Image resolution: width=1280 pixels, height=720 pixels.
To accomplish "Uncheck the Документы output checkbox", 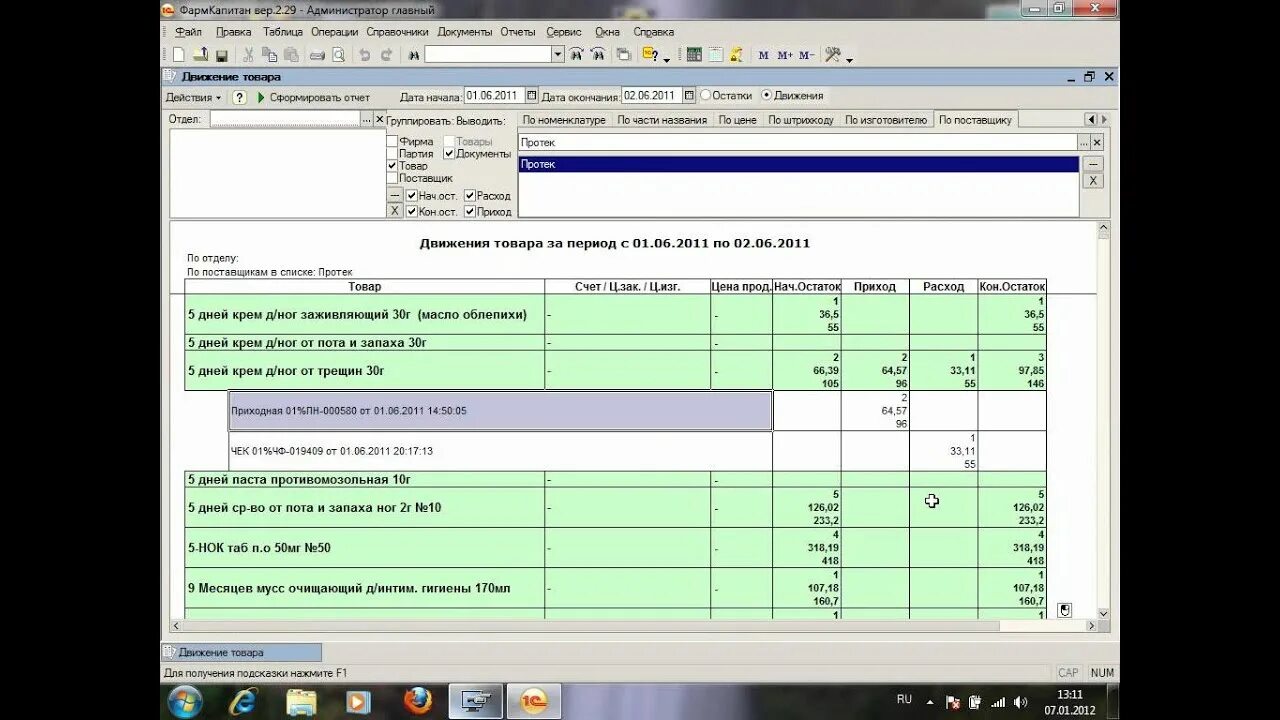I will pyautogui.click(x=450, y=154).
